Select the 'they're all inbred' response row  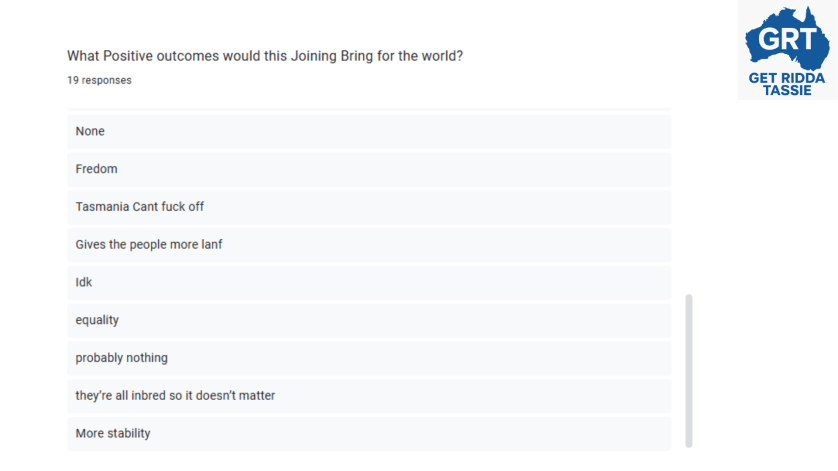(369, 396)
